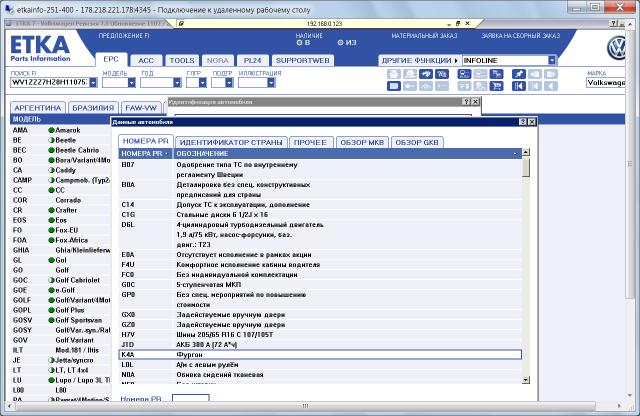The width and height of the screenshot is (640, 416).
Task: Click the МОДЕЛЬ list header
Action: point(60,119)
